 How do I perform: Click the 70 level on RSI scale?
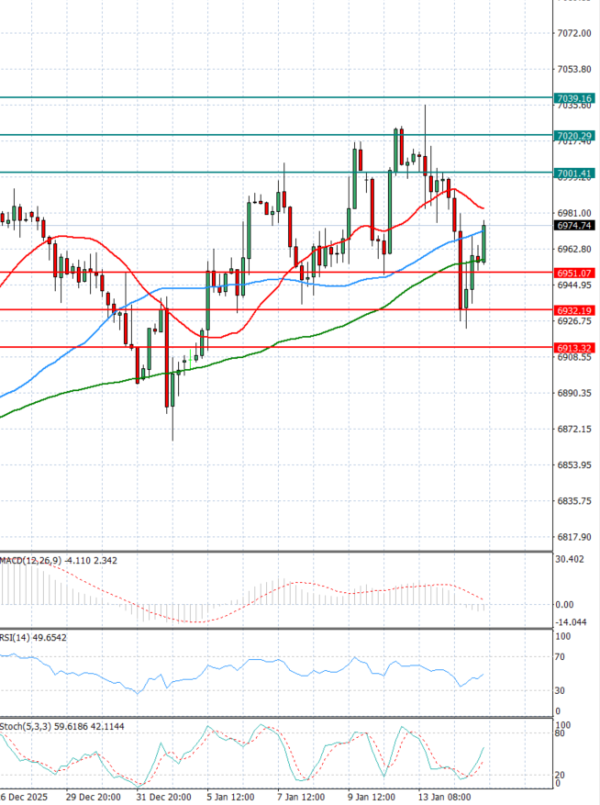(564, 657)
